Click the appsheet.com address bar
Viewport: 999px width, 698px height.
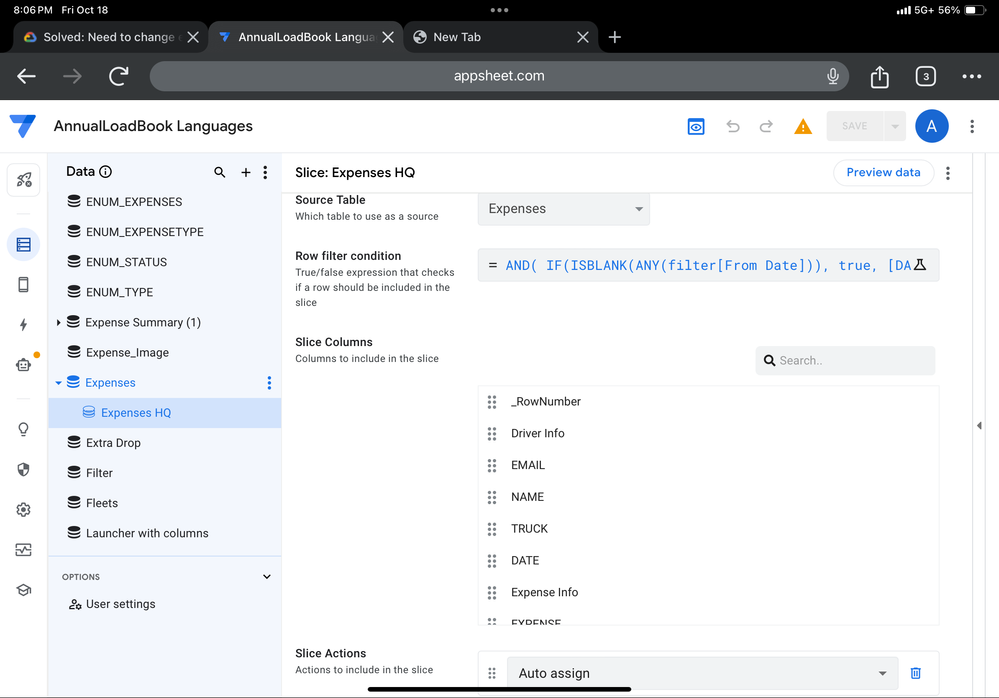[499, 76]
